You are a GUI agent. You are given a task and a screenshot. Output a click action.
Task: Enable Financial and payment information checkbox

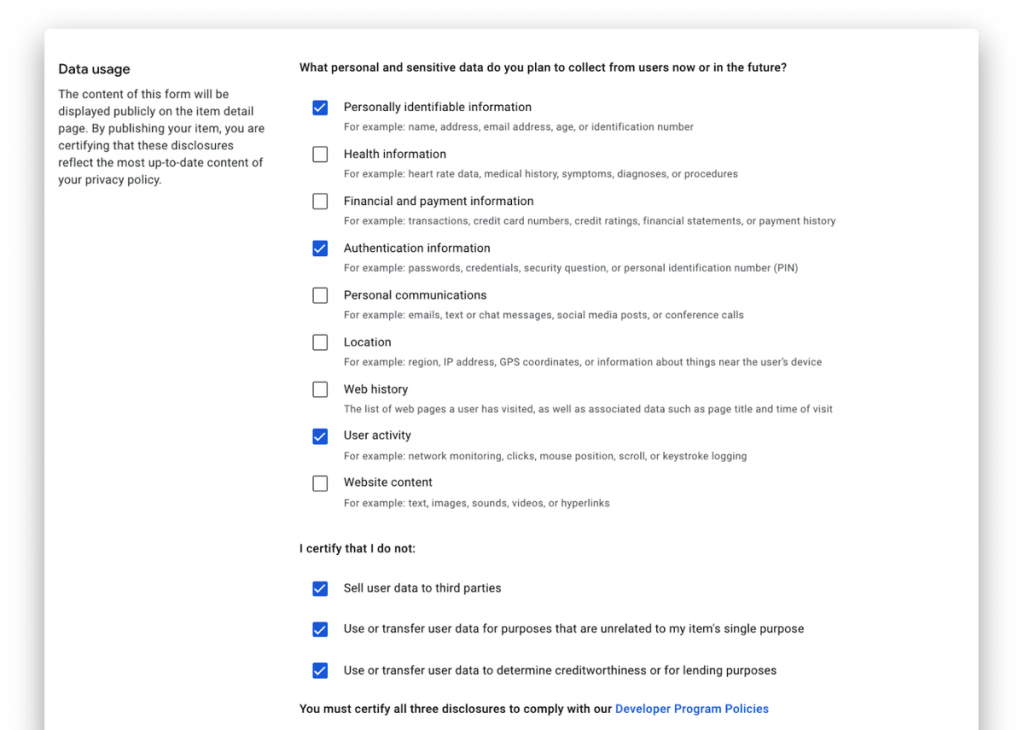[x=320, y=201]
